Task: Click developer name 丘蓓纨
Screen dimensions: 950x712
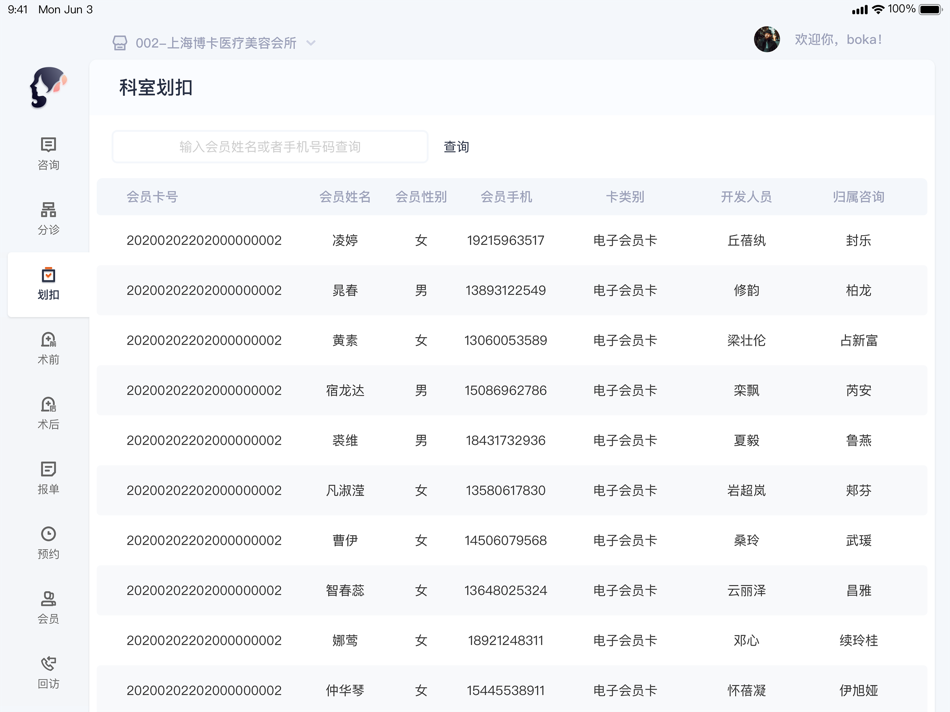Action: click(x=746, y=240)
